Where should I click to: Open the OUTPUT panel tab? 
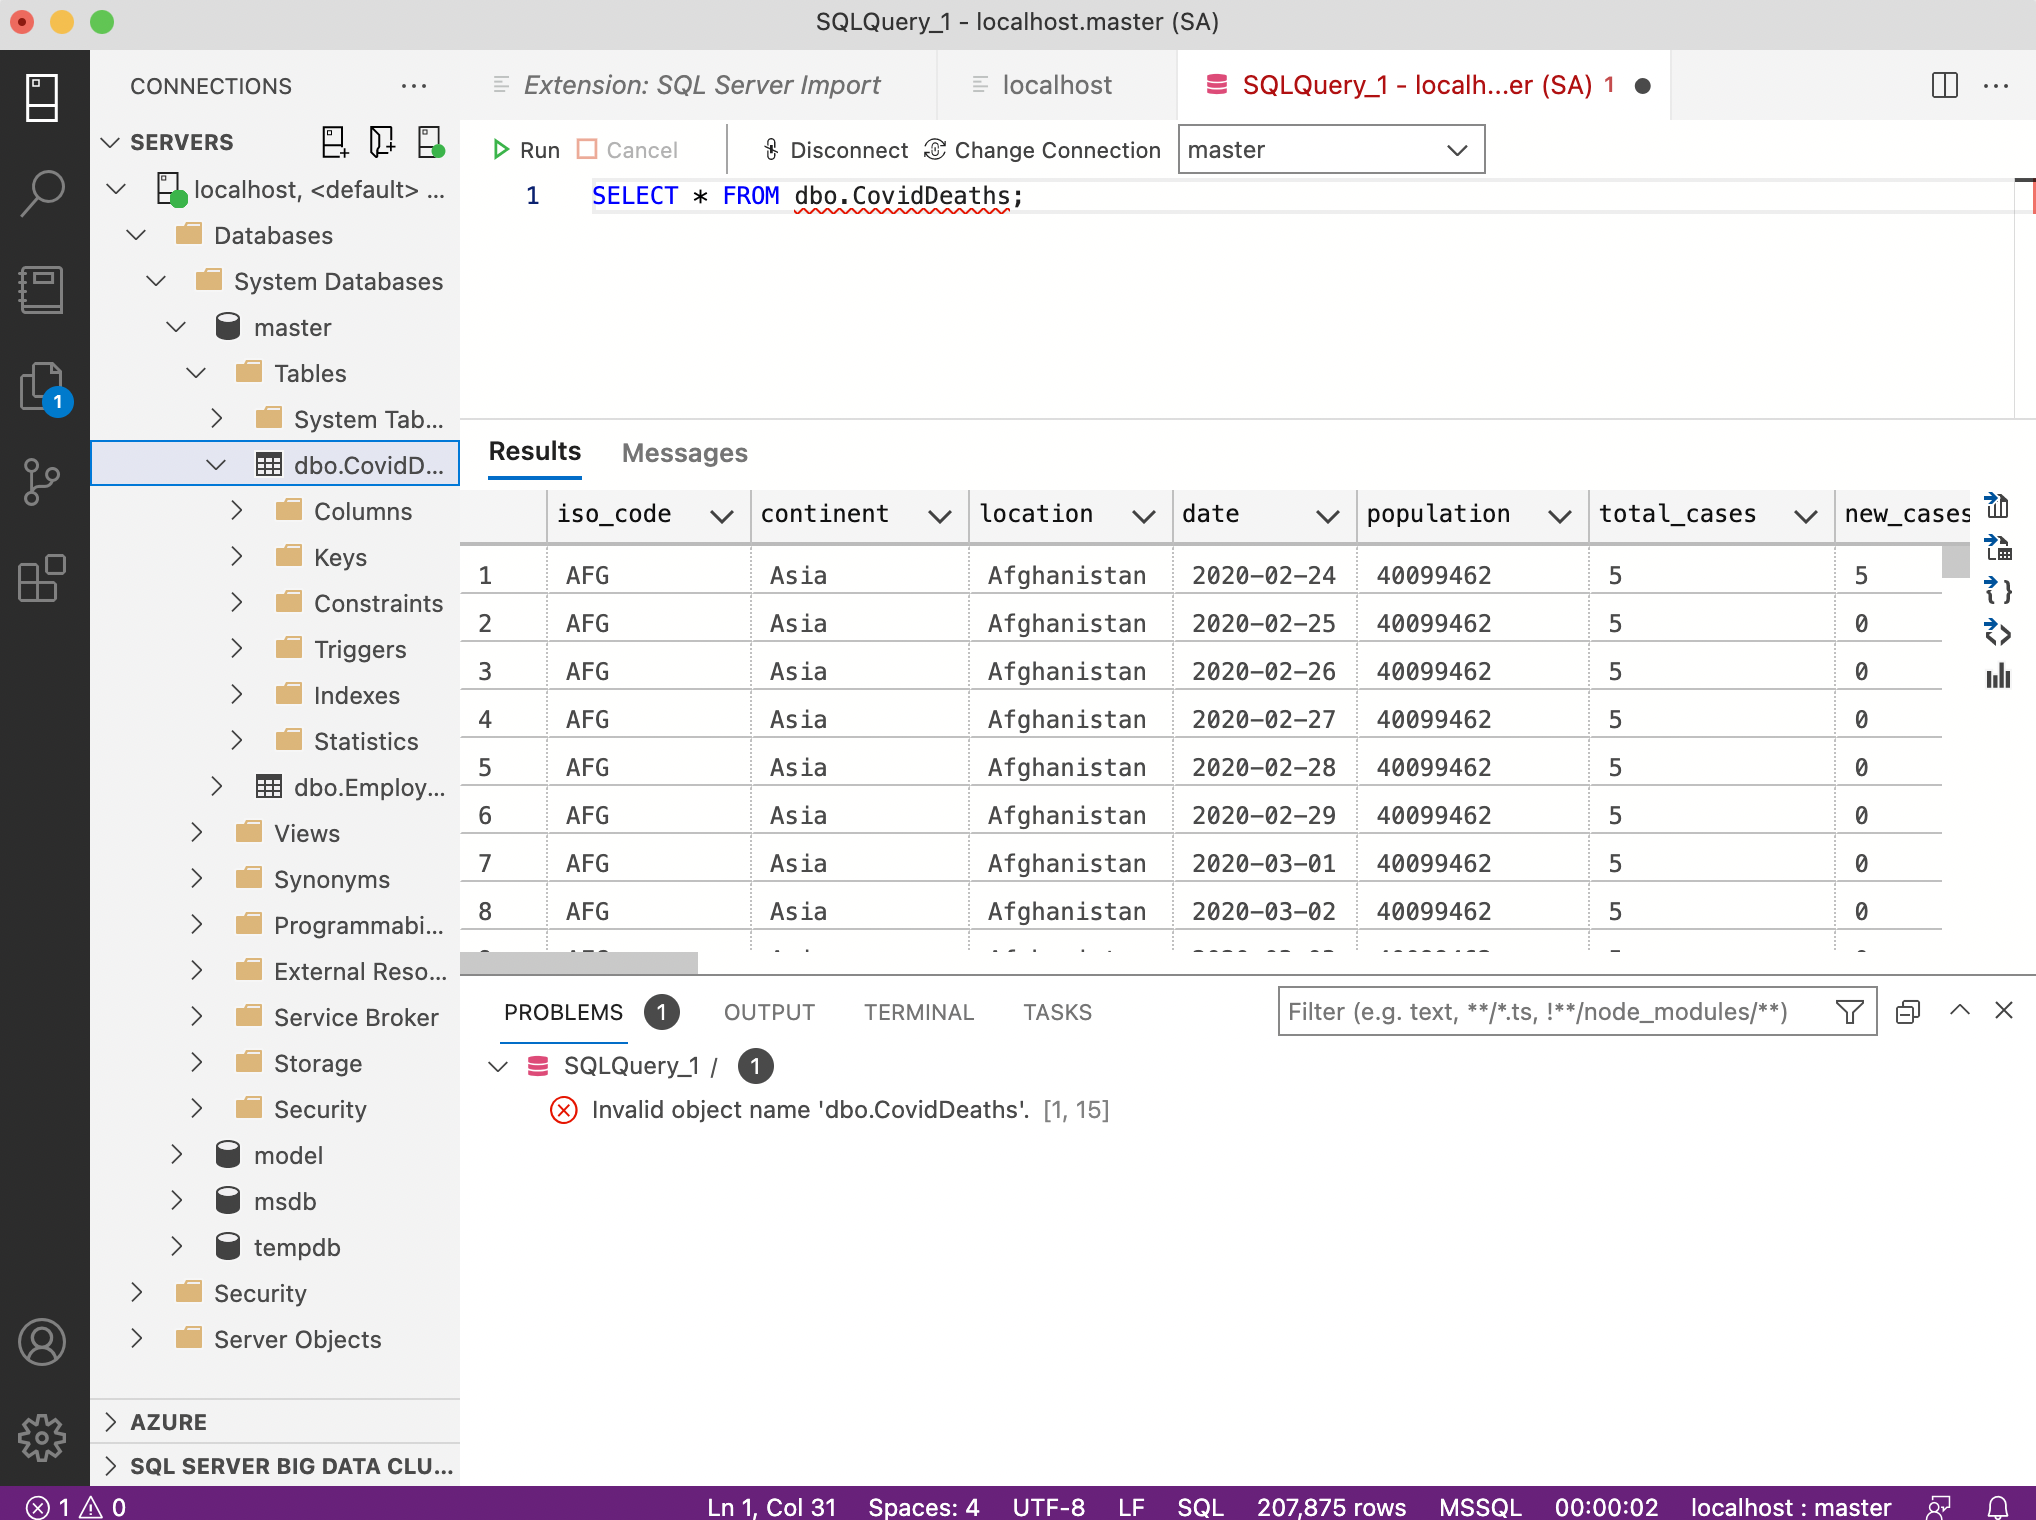(769, 1012)
